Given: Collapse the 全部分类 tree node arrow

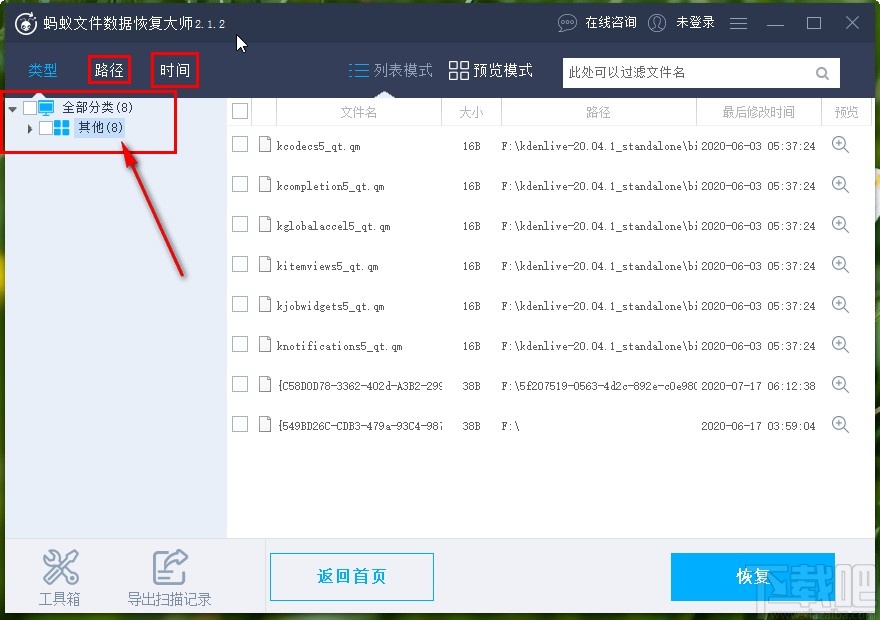Looking at the screenshot, I should click(x=13, y=108).
